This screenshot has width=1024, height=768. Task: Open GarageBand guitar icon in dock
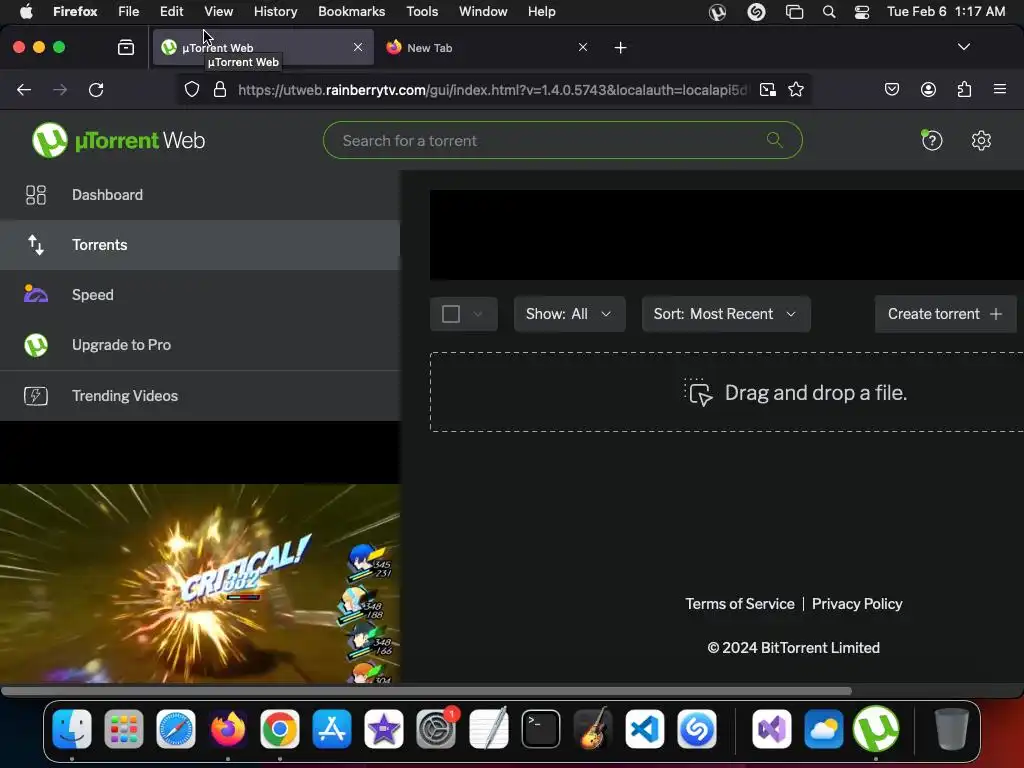(593, 729)
